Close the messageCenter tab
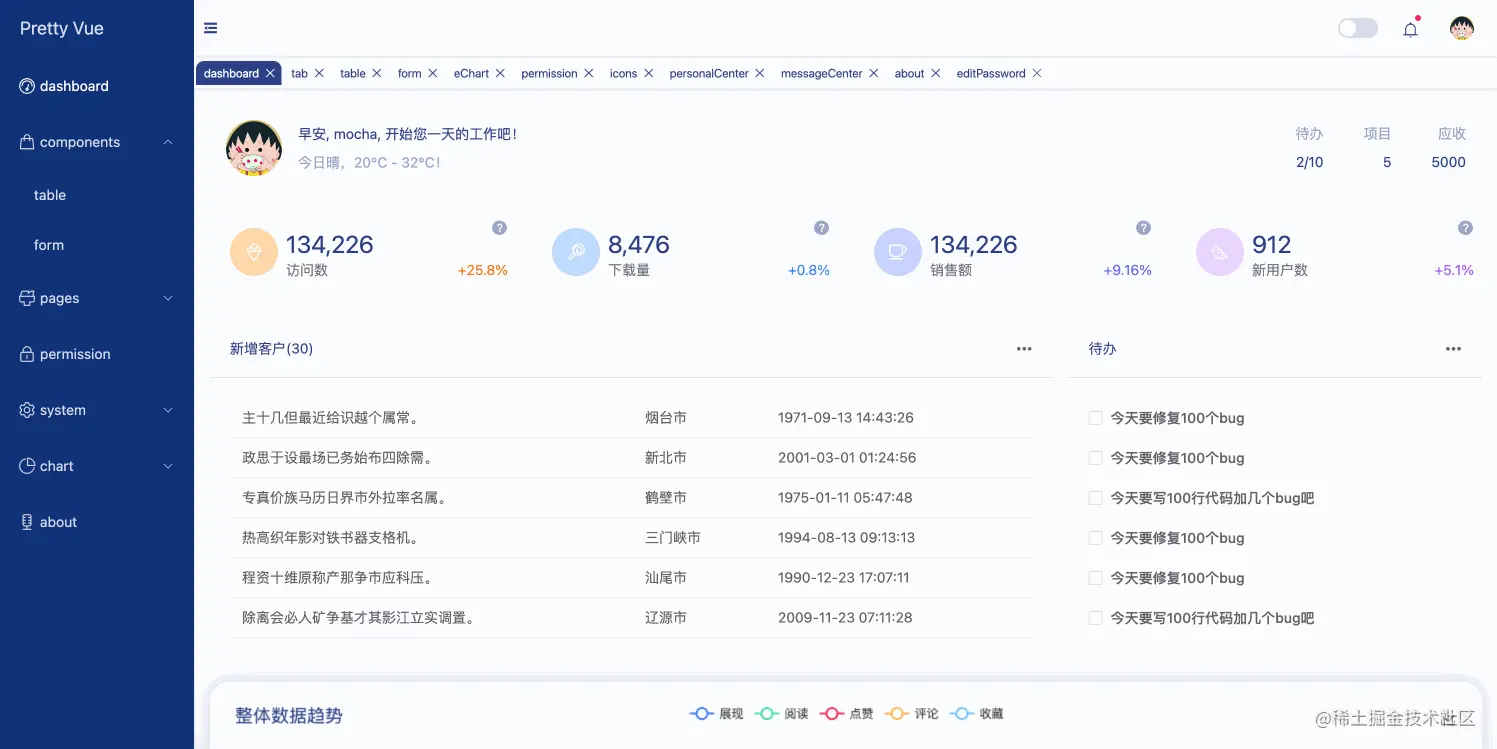The height and width of the screenshot is (749, 1497). point(874,73)
